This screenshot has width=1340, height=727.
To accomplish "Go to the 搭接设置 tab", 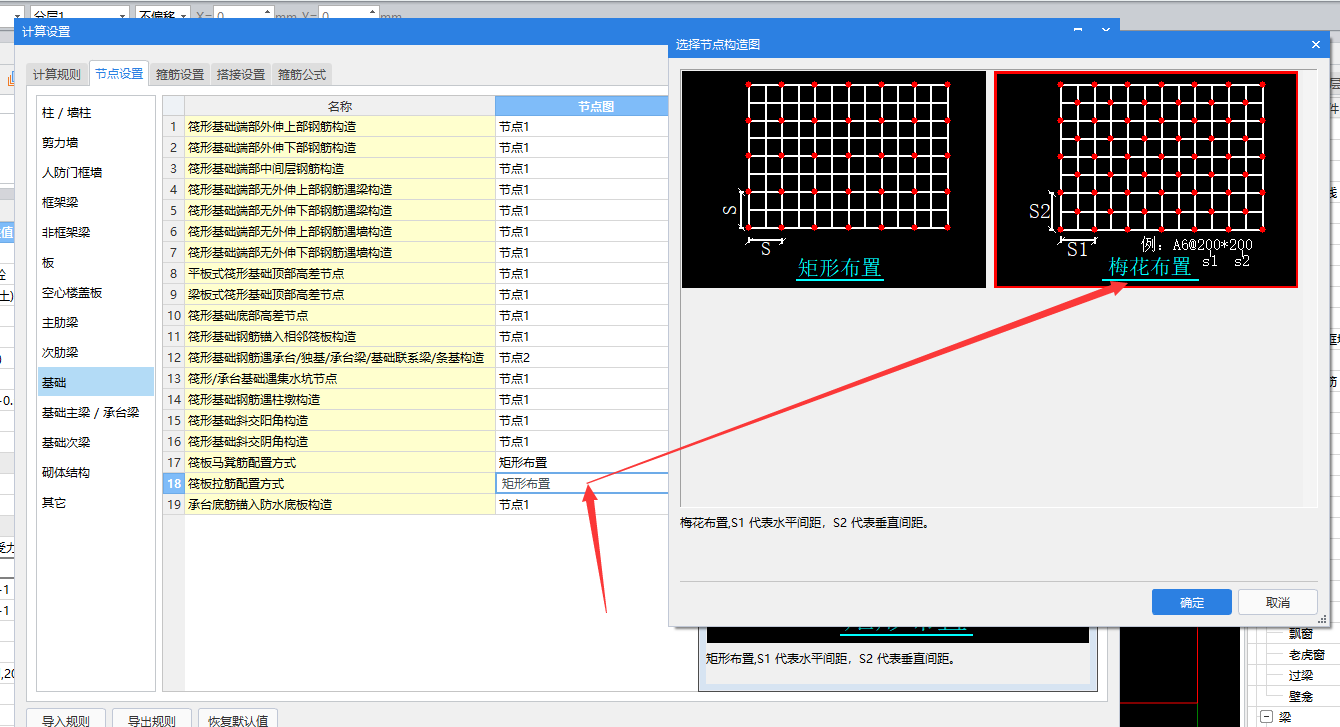I will coord(241,74).
